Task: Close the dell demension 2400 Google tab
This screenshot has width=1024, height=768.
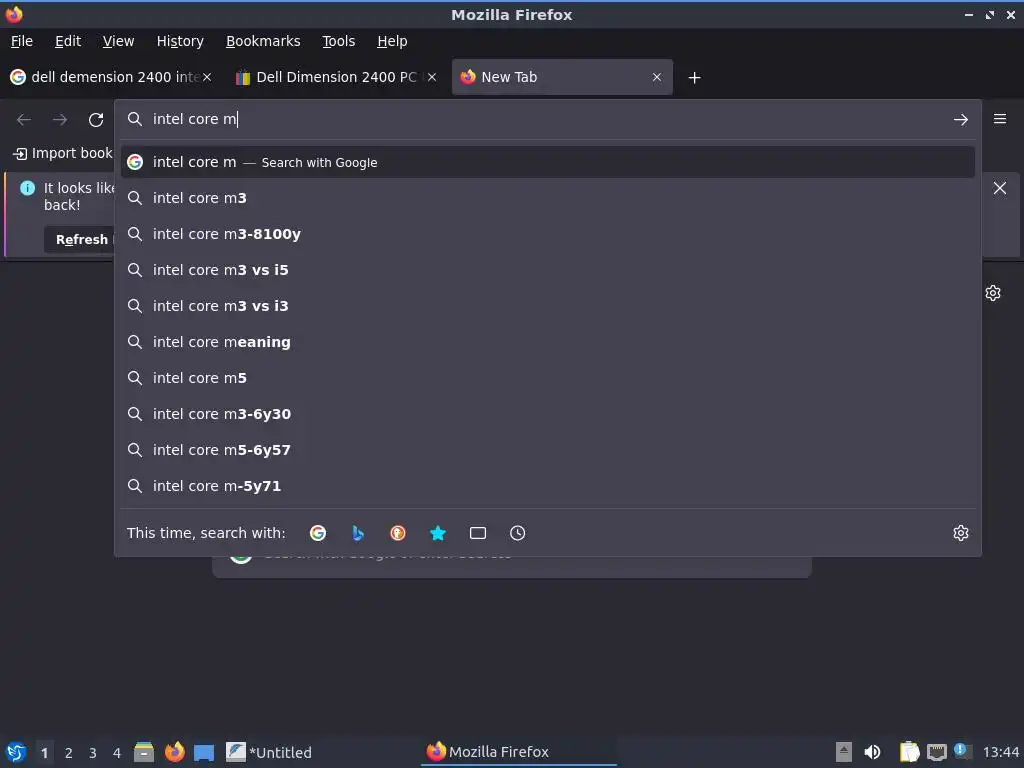Action: (207, 77)
